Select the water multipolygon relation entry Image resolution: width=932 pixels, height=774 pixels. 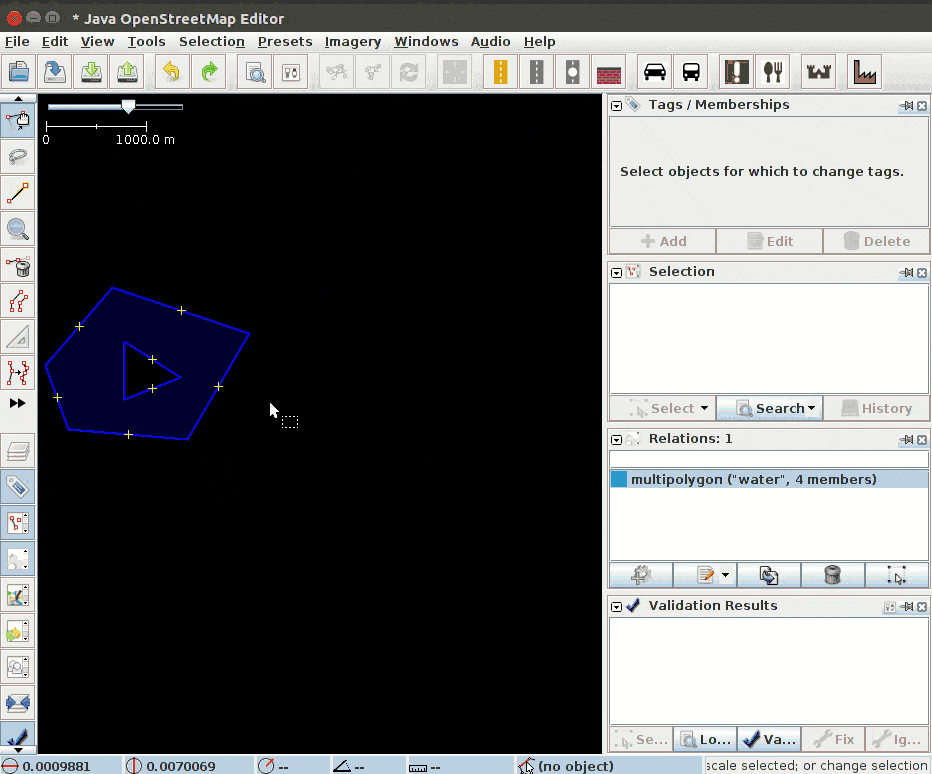tap(768, 480)
